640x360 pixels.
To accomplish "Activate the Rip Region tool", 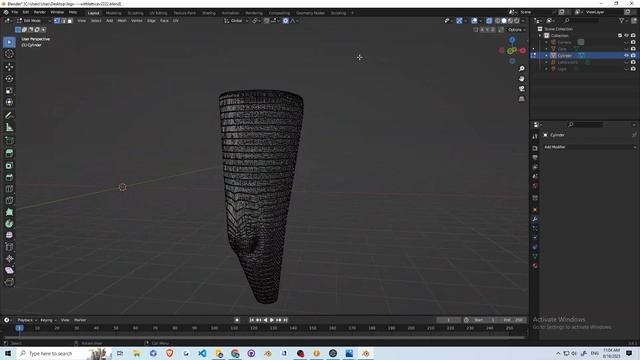I will [x=9, y=282].
